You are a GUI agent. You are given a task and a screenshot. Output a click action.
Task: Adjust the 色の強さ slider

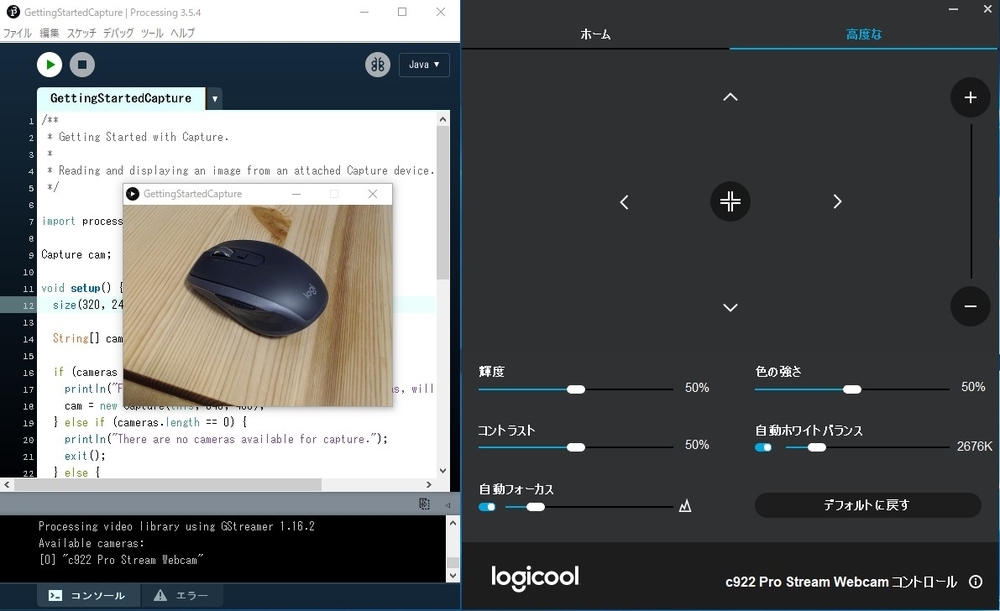click(852, 389)
